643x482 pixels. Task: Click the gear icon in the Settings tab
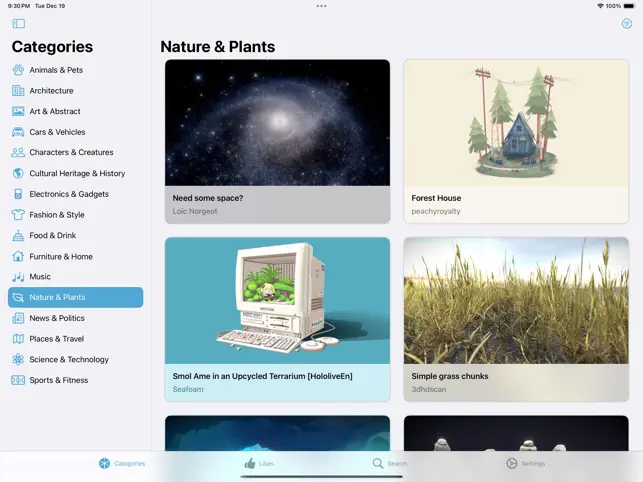pyautogui.click(x=512, y=464)
